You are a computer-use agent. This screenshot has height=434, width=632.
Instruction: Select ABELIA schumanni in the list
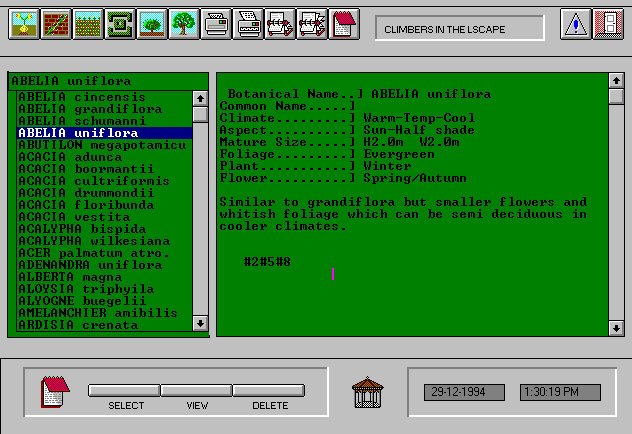[104, 121]
